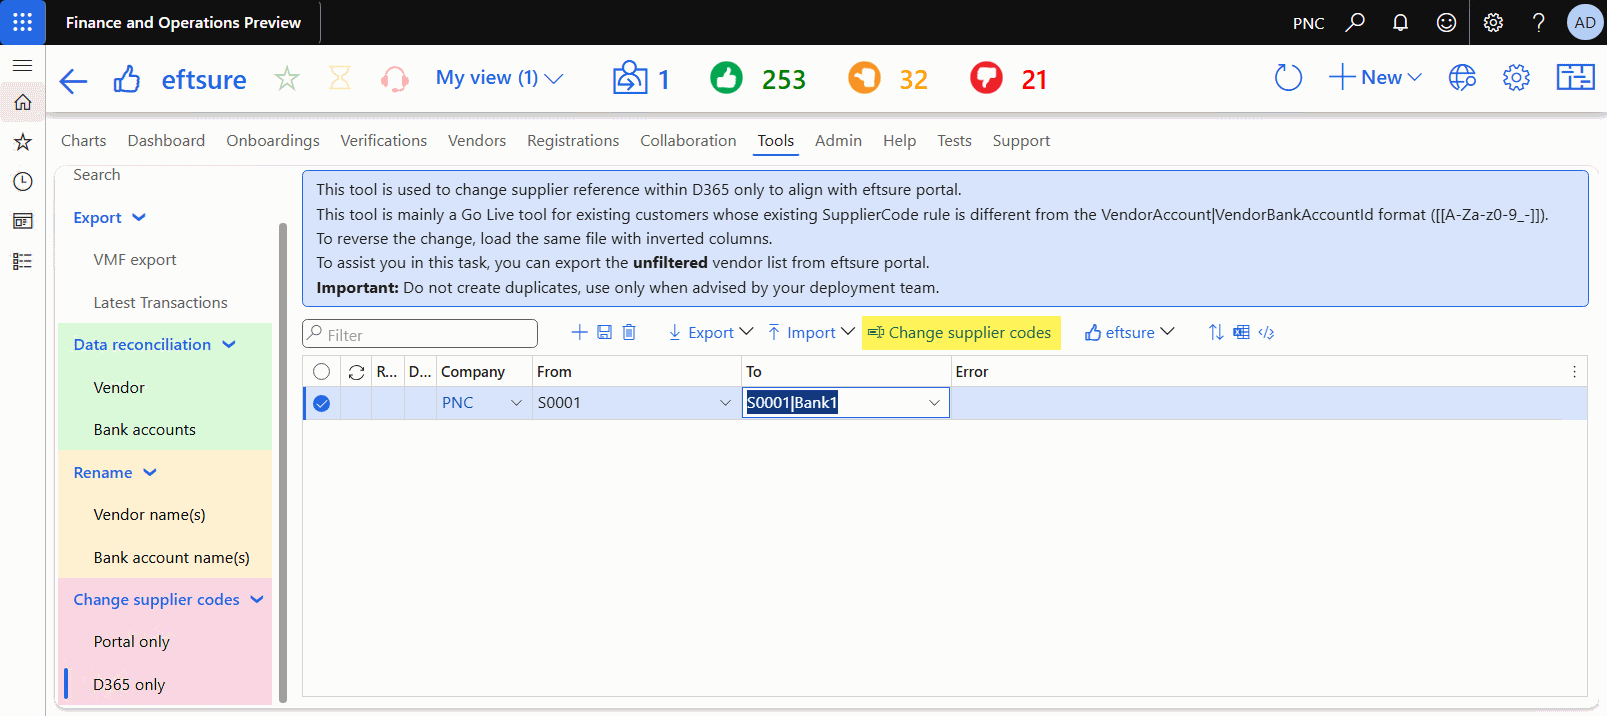Screen dimensions: 1607x716
Task: Go back with the left arrow
Action: 73,80
